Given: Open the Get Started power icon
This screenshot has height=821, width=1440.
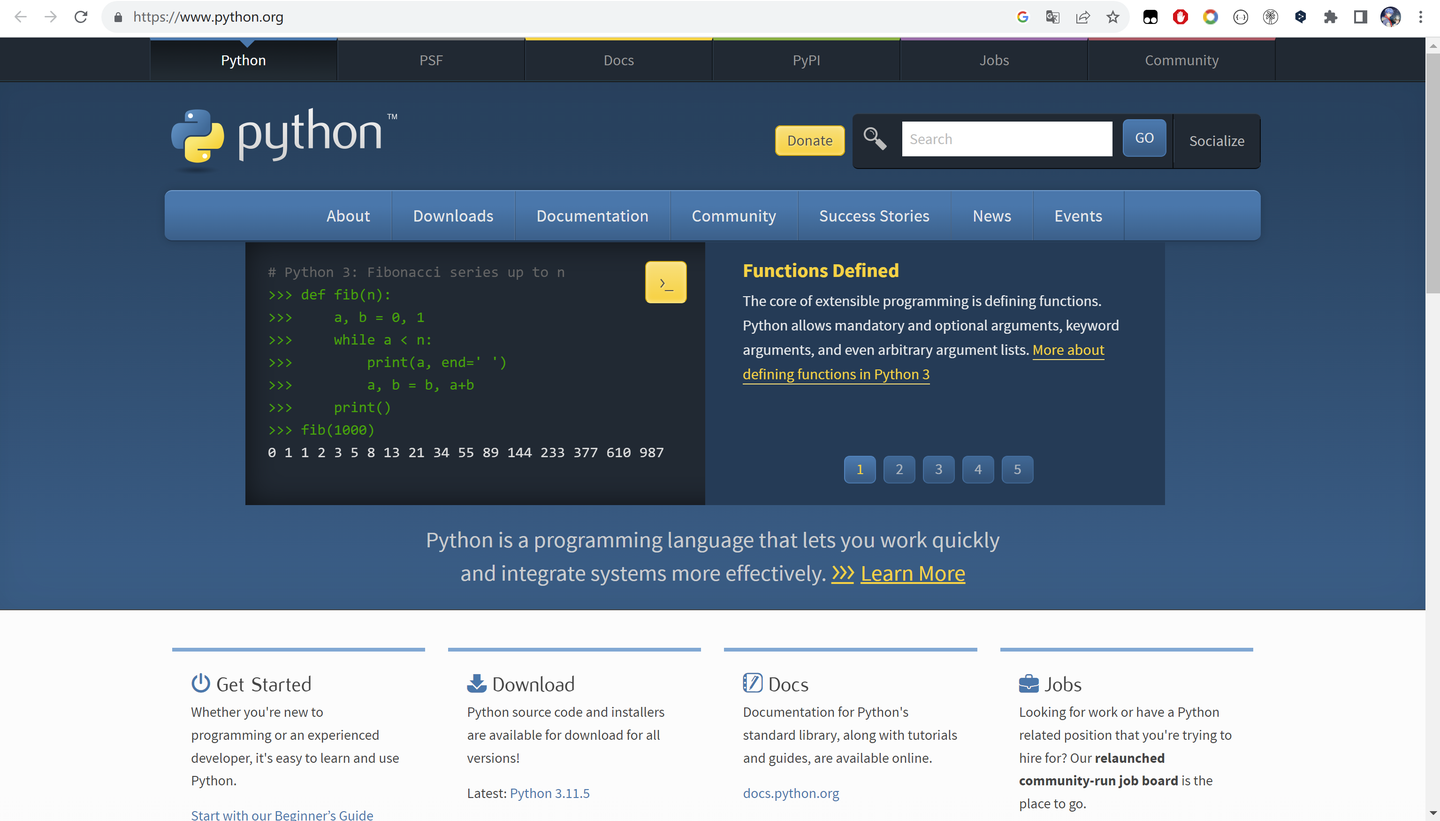Looking at the screenshot, I should point(198,682).
